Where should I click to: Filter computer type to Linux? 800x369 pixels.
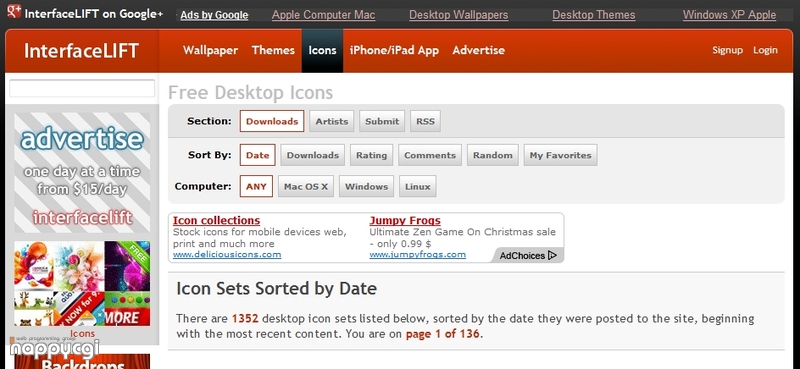[418, 186]
